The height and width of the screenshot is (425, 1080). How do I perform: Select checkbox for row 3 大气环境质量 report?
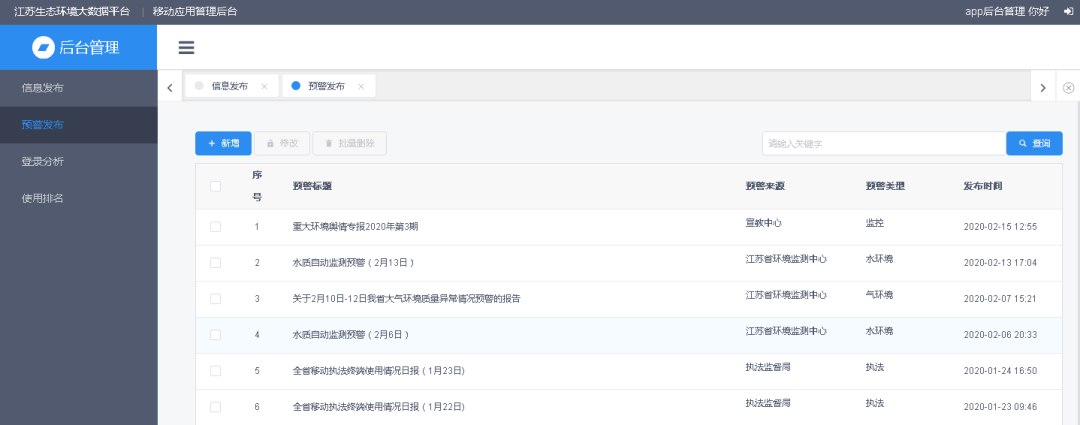(x=215, y=299)
